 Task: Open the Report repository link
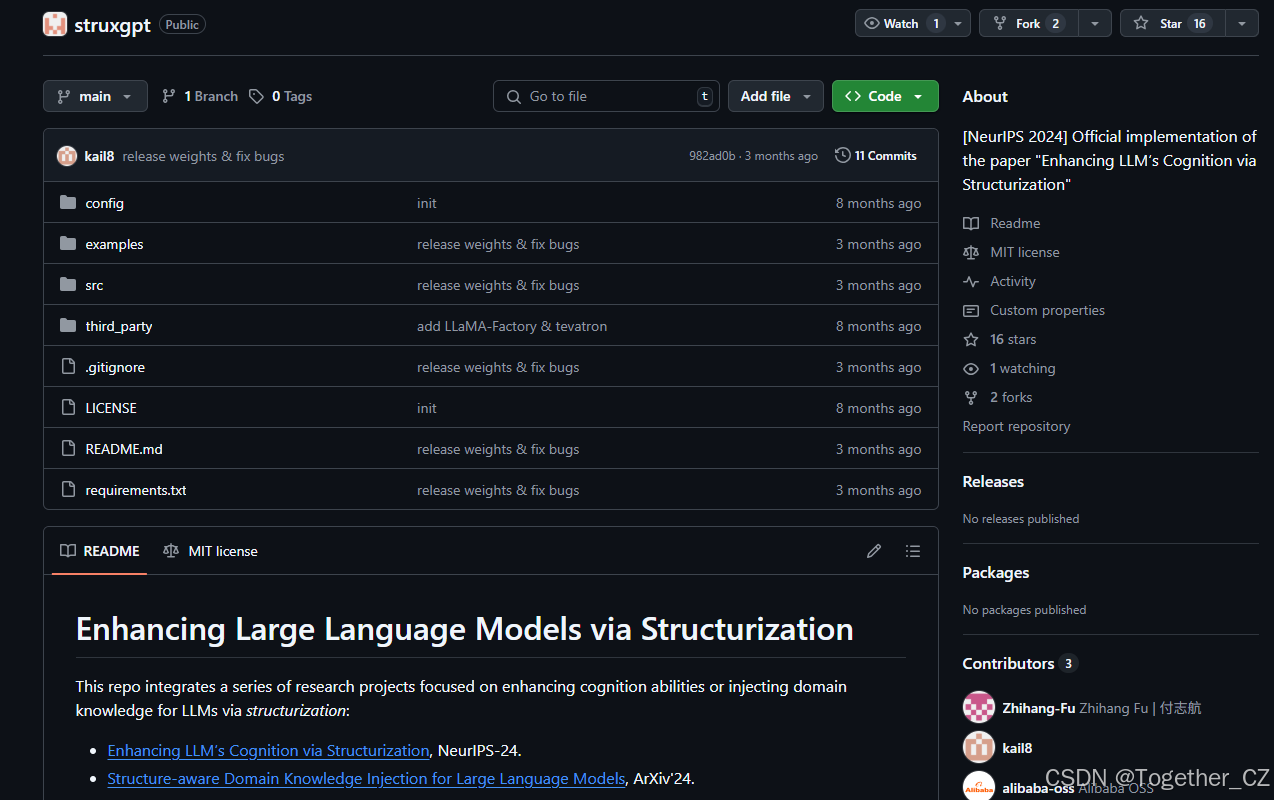(1016, 426)
